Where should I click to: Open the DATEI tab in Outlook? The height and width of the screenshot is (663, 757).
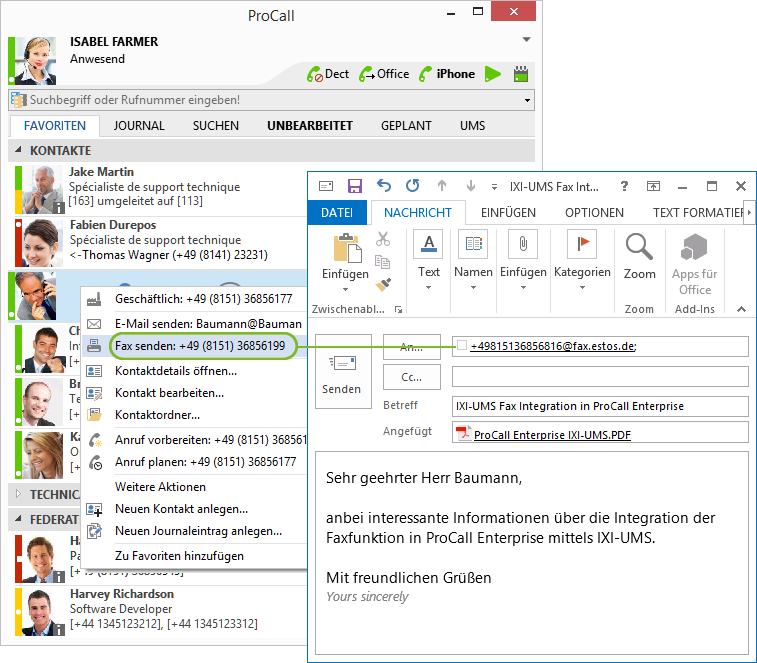(337, 213)
